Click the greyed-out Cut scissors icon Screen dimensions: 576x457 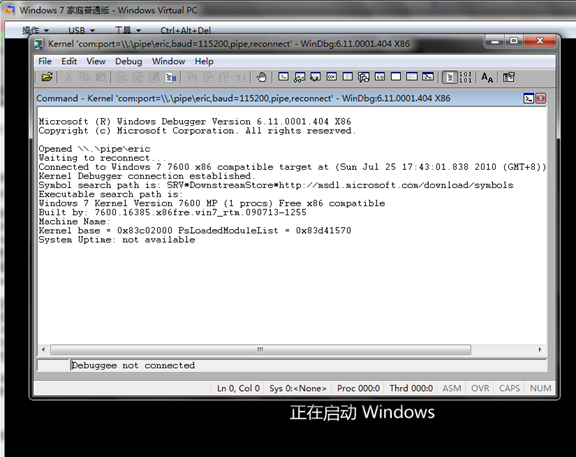(x=69, y=77)
